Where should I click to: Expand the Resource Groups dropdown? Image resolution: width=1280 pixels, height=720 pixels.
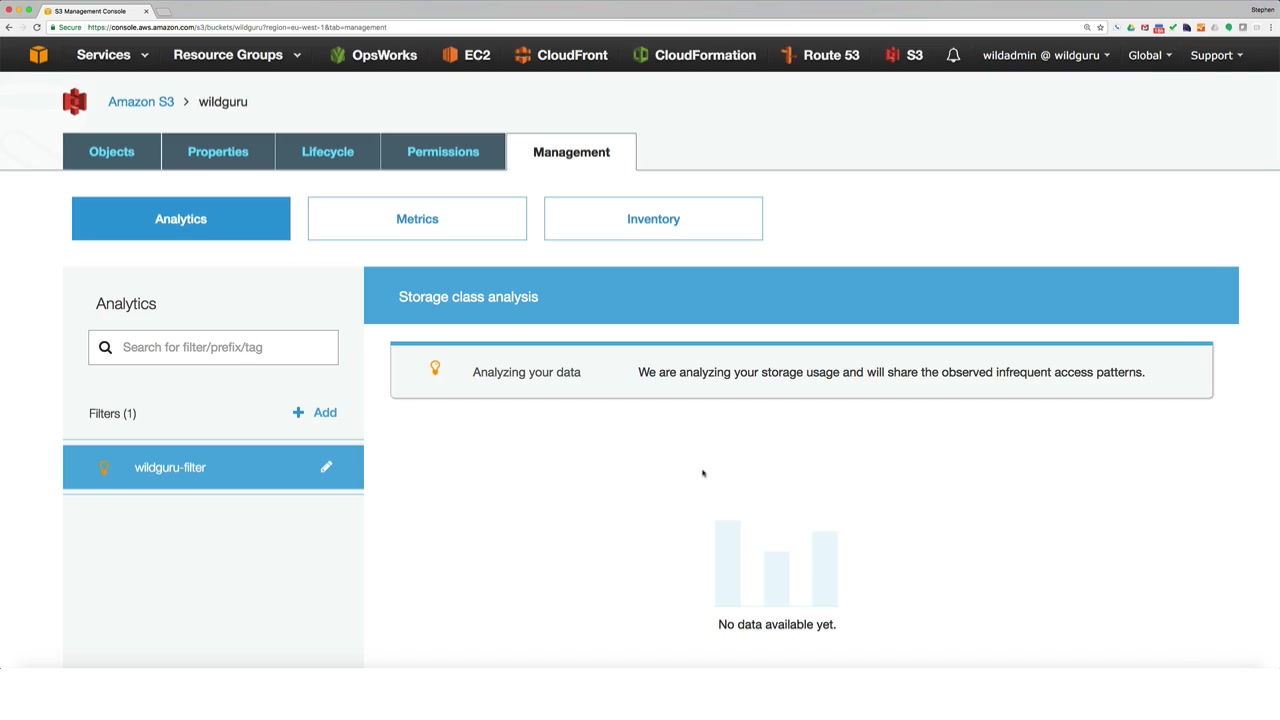click(237, 55)
